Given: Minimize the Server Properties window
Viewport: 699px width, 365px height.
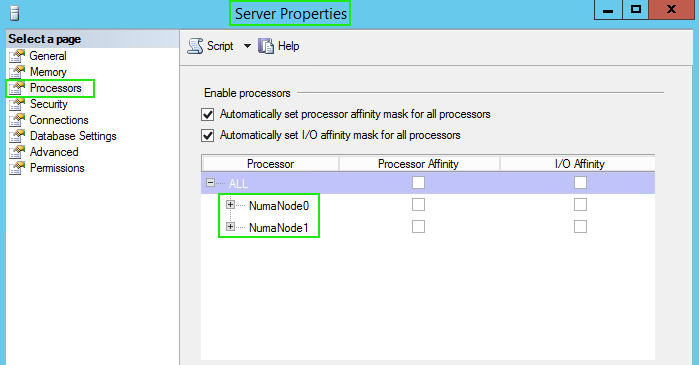Looking at the screenshot, I should click(x=608, y=10).
